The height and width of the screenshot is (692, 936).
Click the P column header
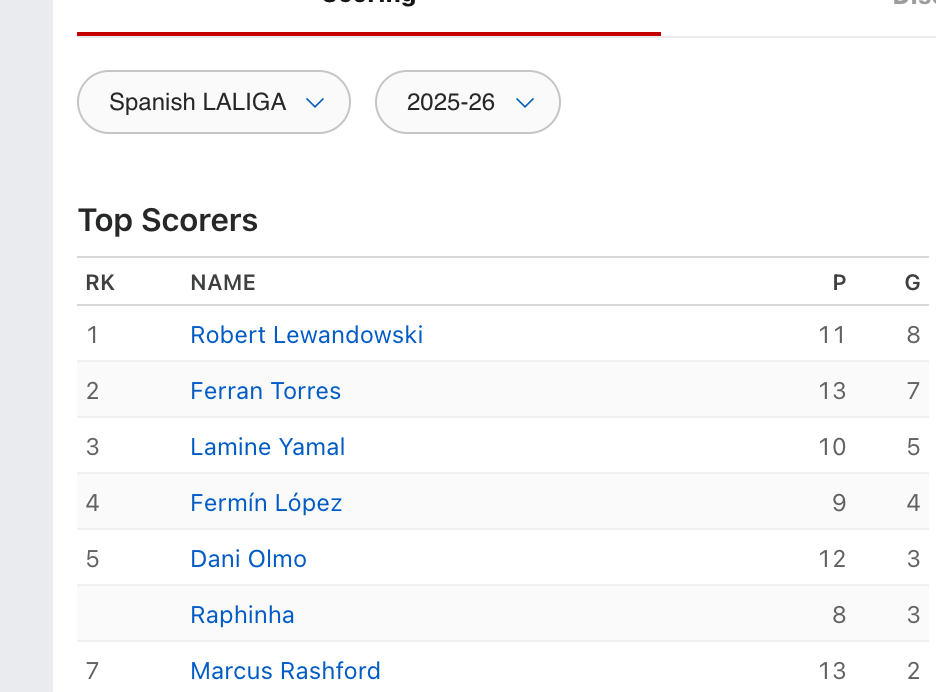coord(839,283)
